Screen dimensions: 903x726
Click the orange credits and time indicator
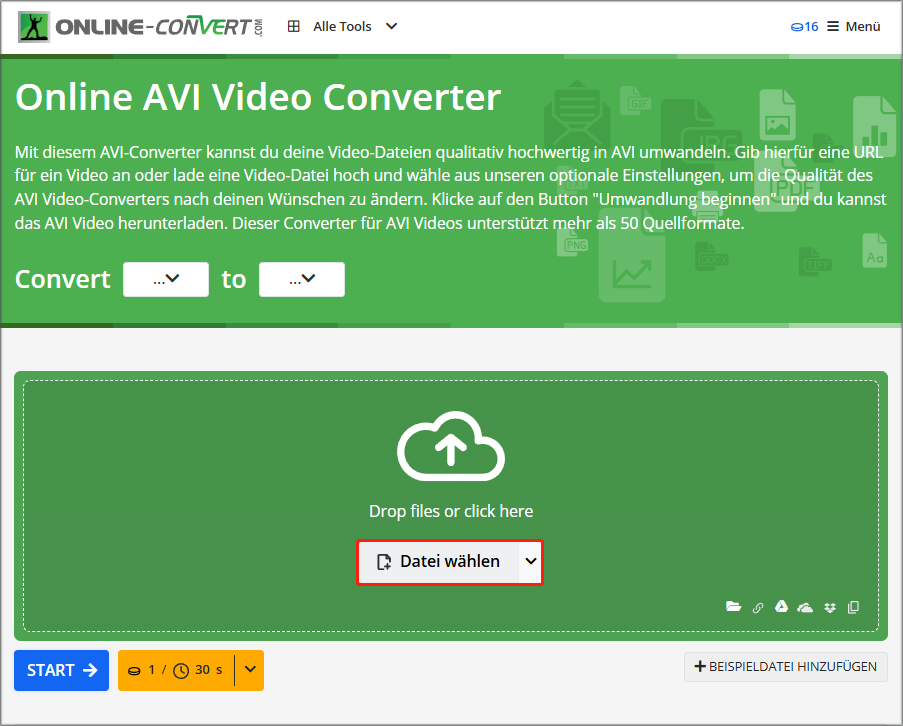pos(176,670)
